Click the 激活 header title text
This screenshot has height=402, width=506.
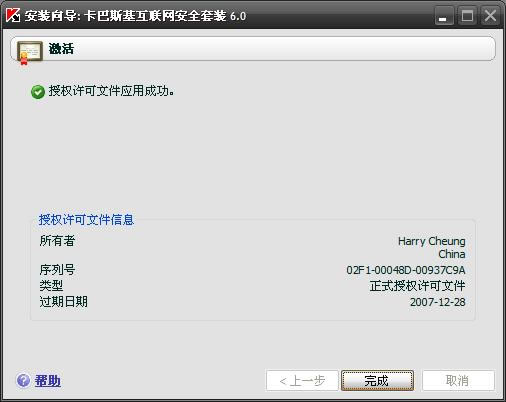[x=61, y=49]
